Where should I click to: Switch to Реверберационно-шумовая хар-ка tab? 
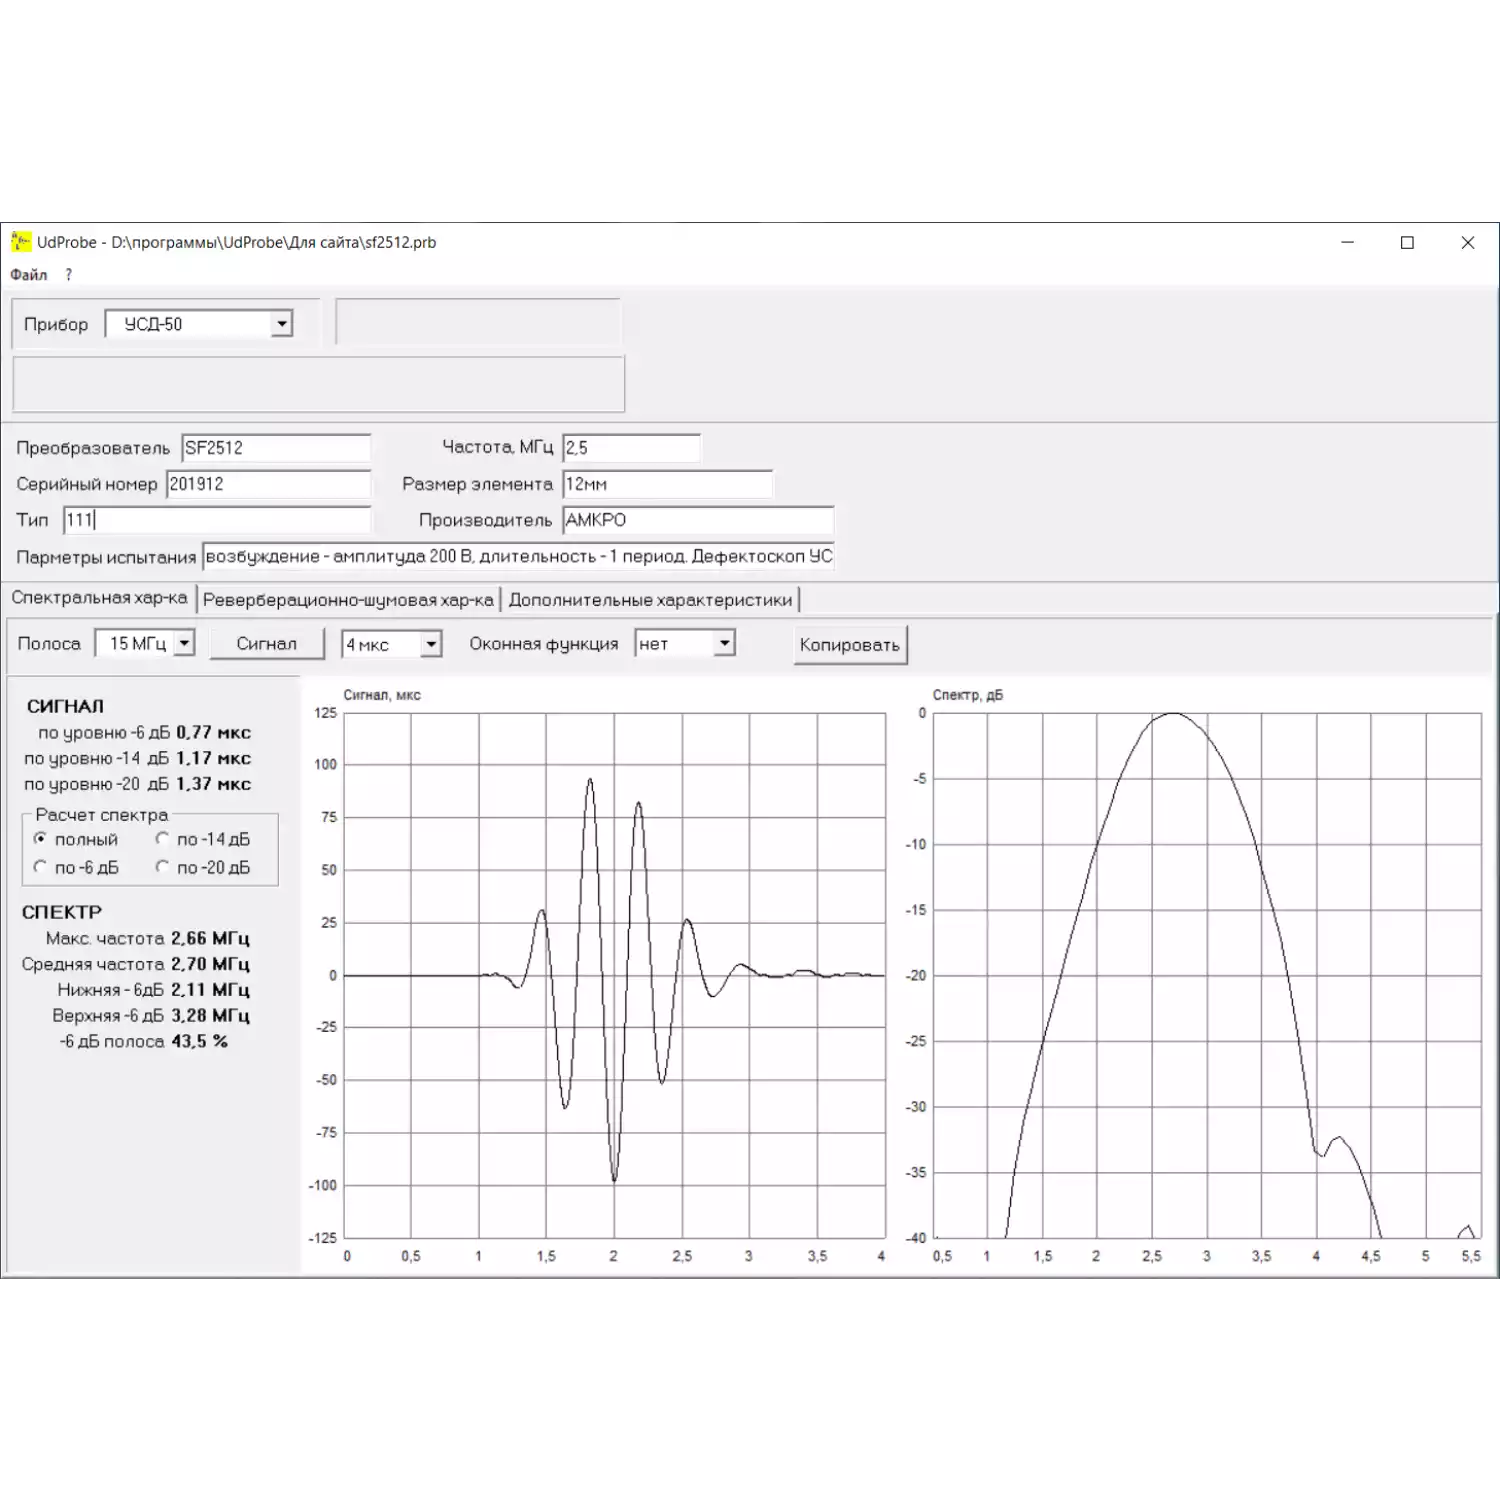point(348,600)
